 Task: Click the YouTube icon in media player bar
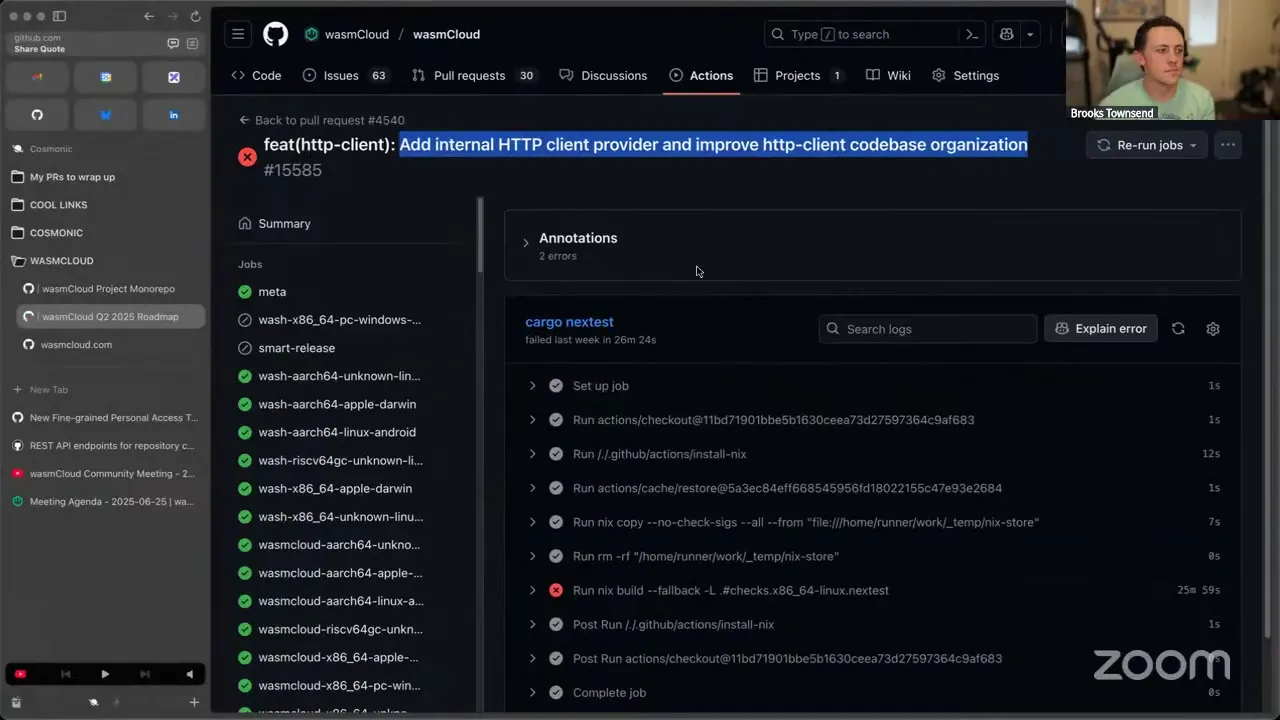(x=20, y=674)
